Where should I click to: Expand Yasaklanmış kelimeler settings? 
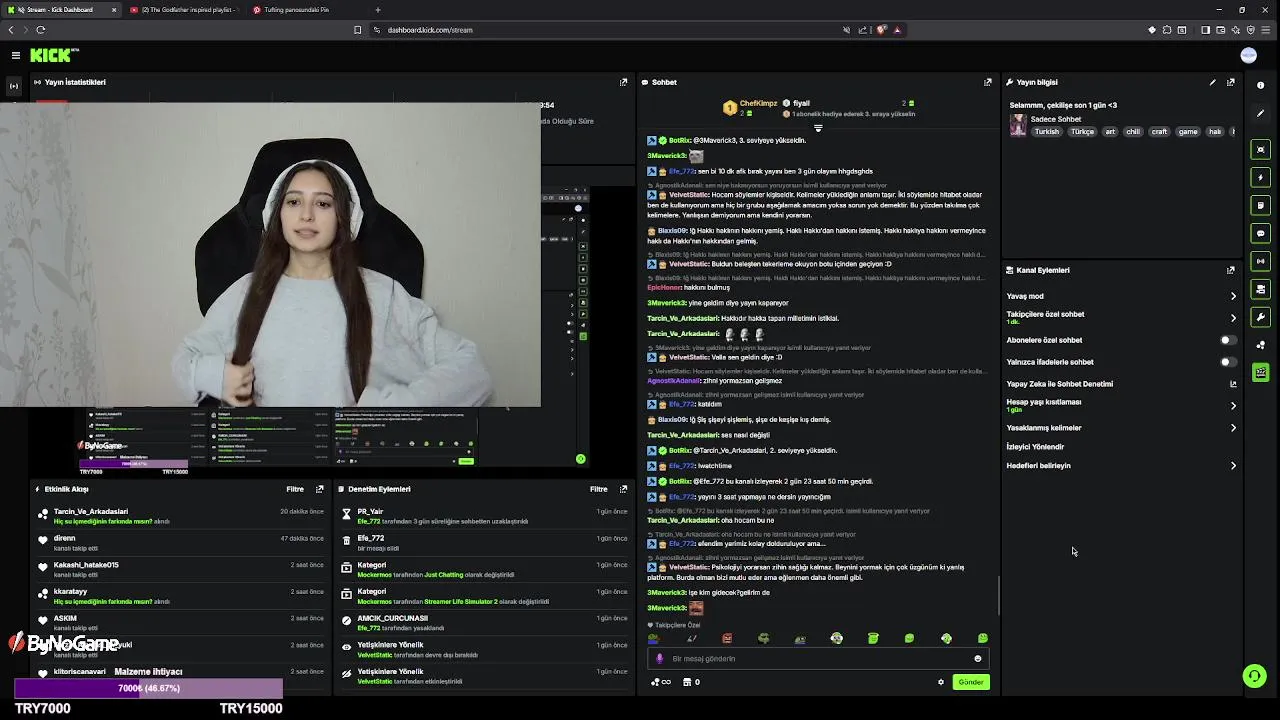tap(1232, 428)
